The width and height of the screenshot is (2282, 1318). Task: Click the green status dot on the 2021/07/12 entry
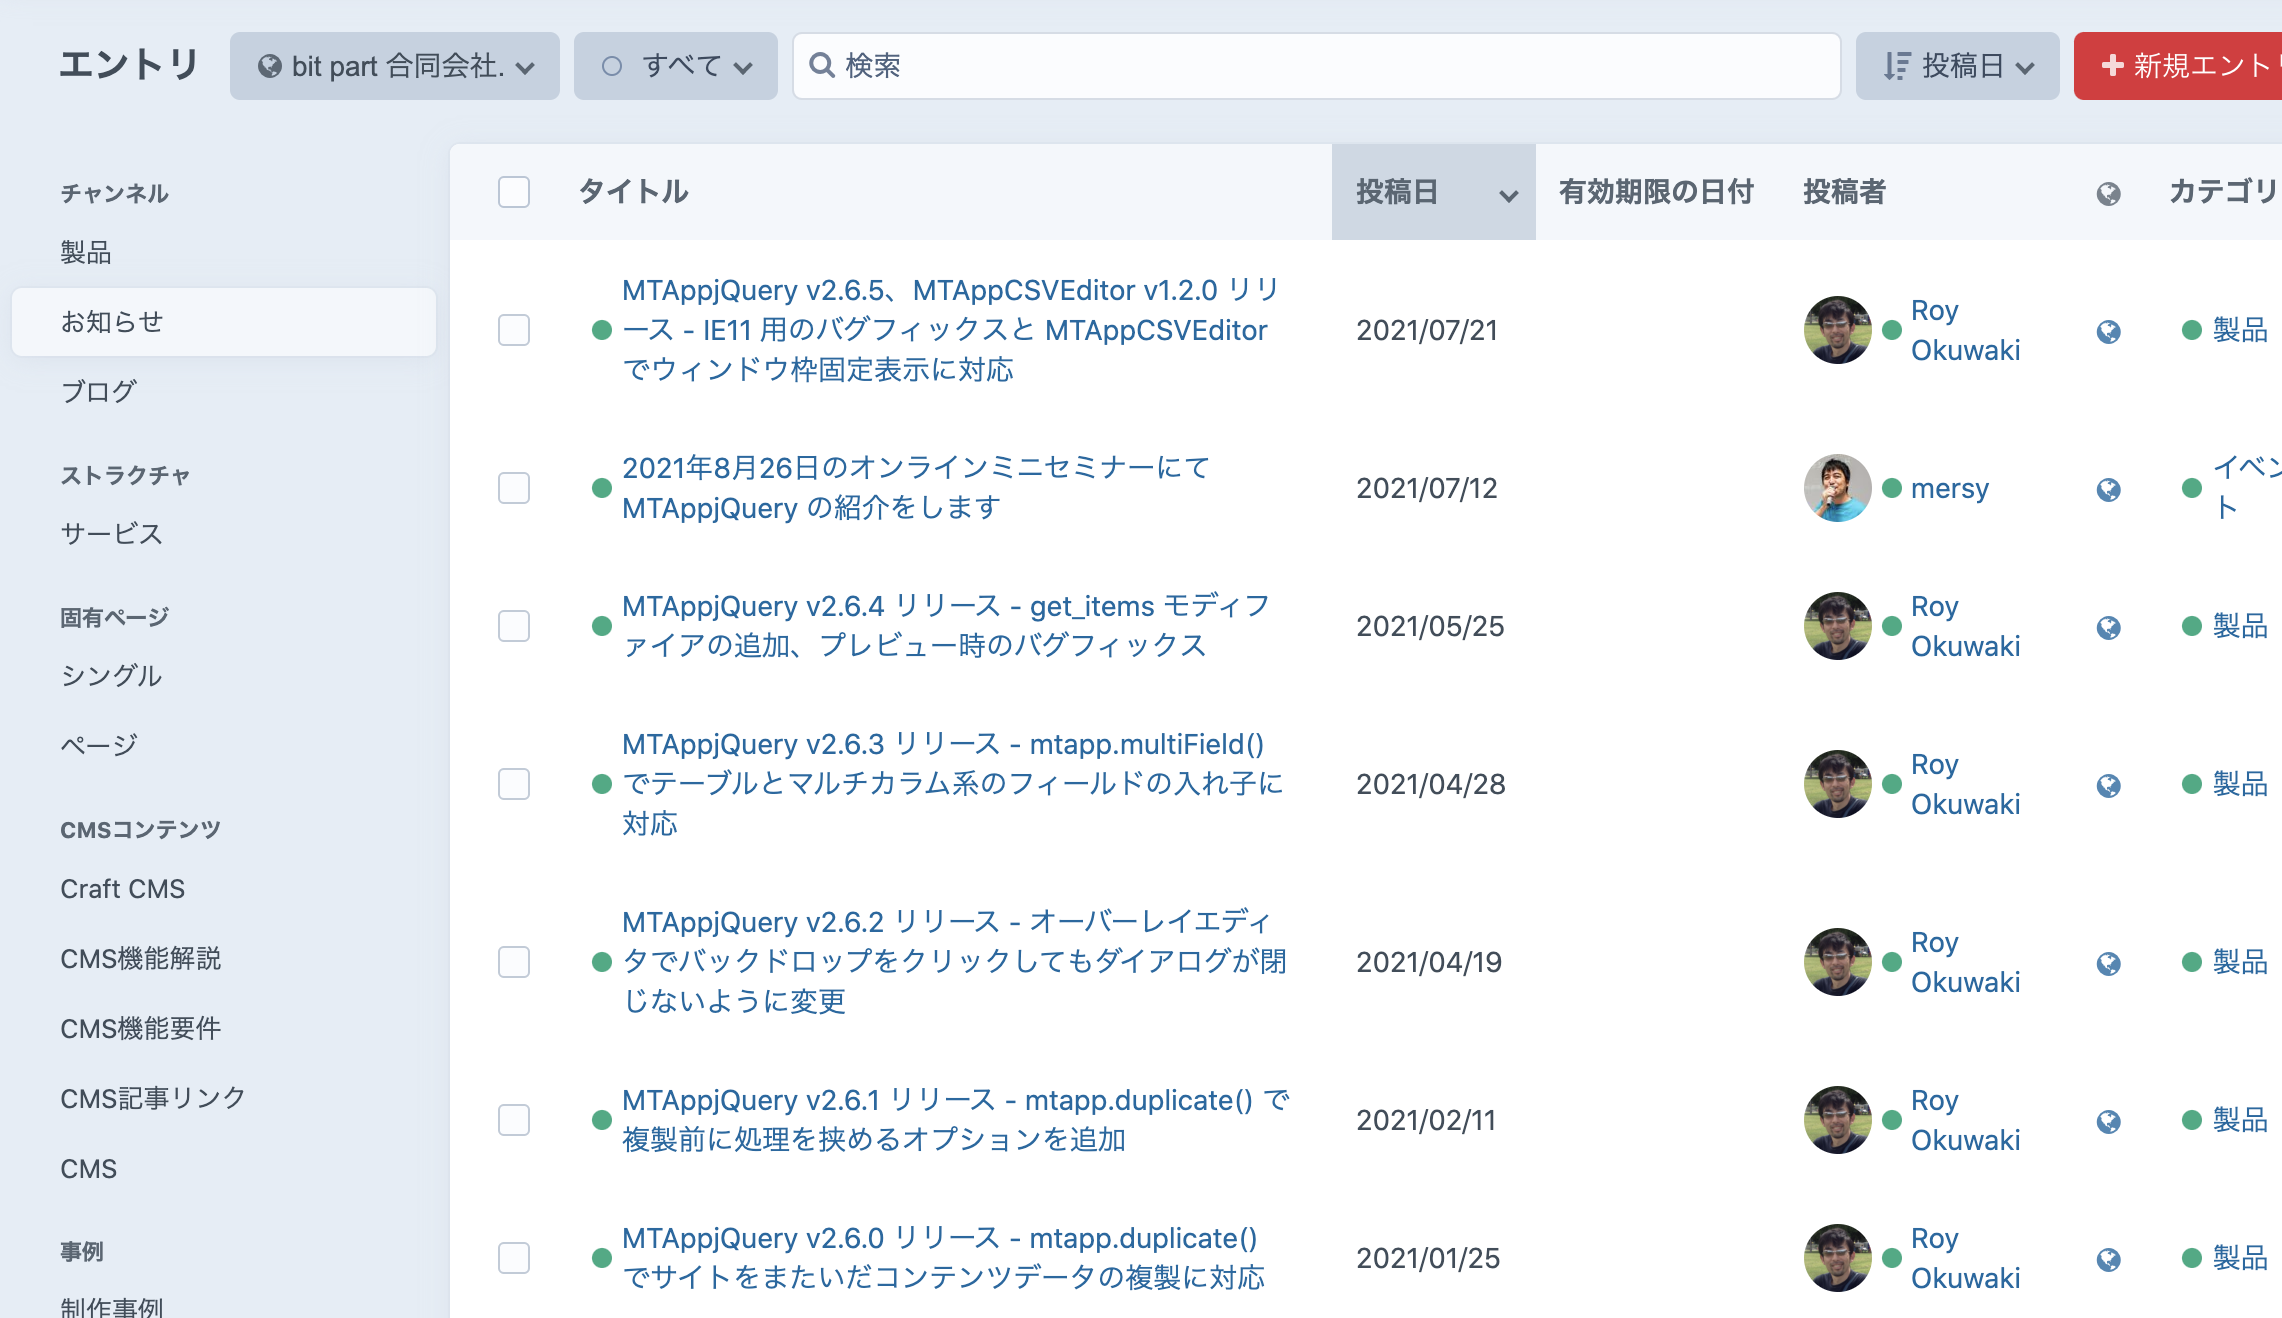(x=601, y=488)
